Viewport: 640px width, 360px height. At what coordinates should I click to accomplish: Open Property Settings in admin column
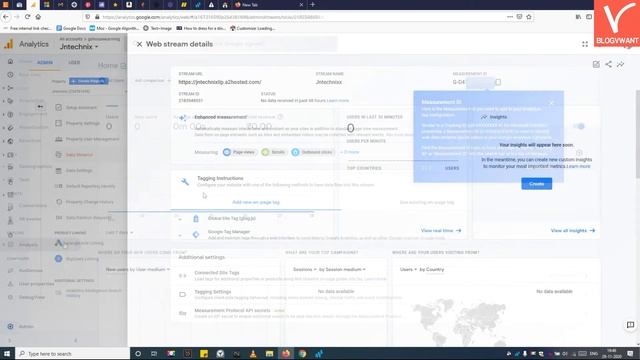click(x=82, y=123)
